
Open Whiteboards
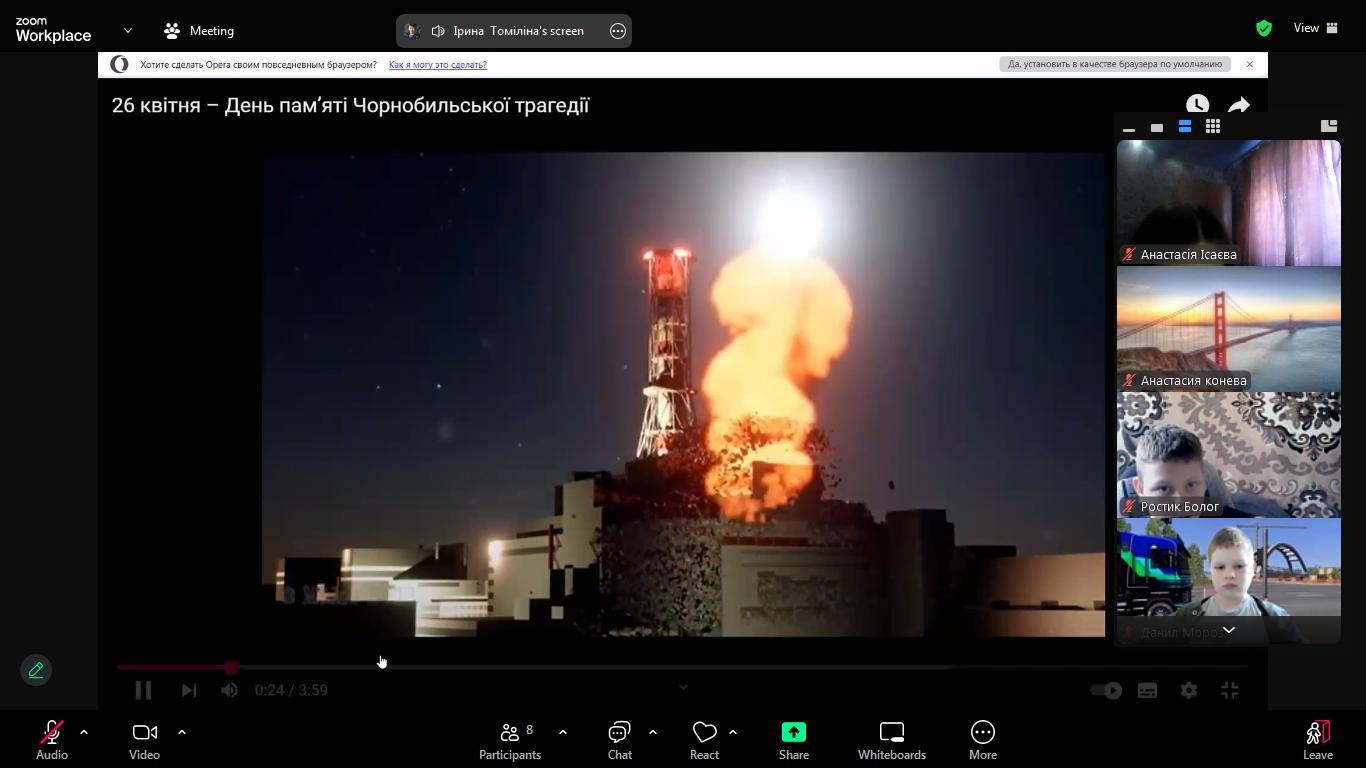point(892,741)
